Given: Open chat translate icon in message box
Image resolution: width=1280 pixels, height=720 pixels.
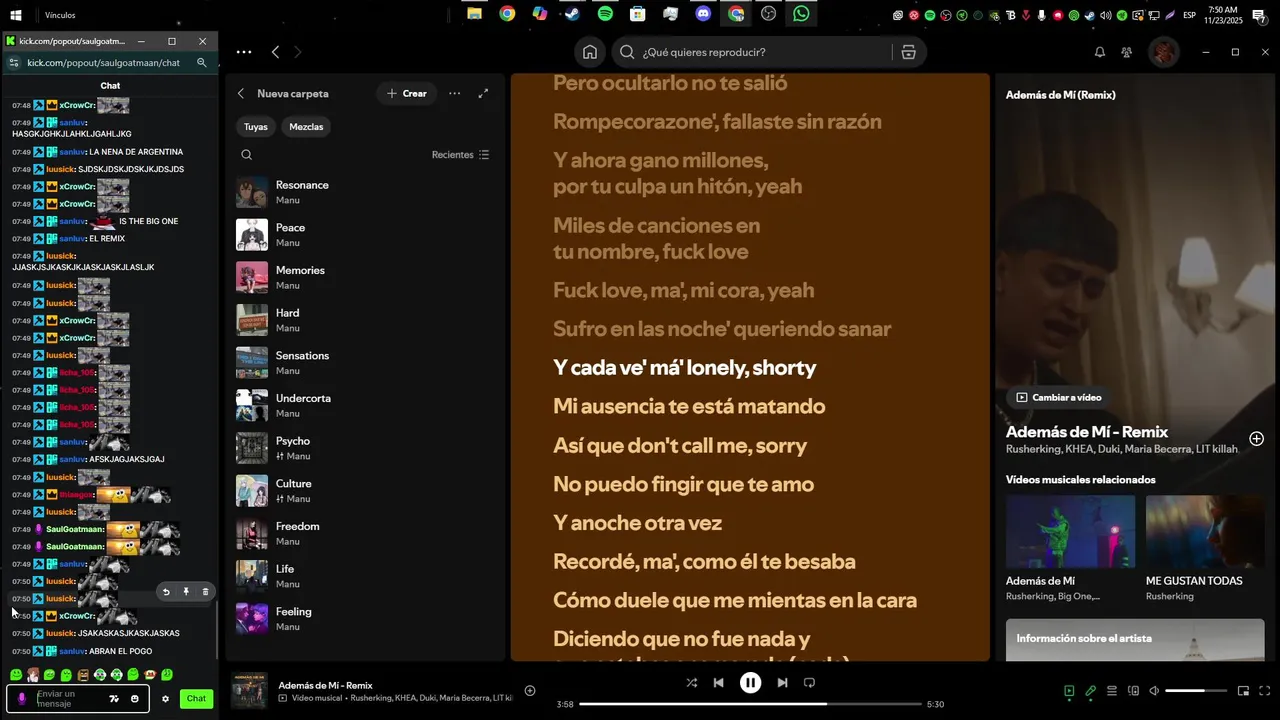Looking at the screenshot, I should point(114,699).
